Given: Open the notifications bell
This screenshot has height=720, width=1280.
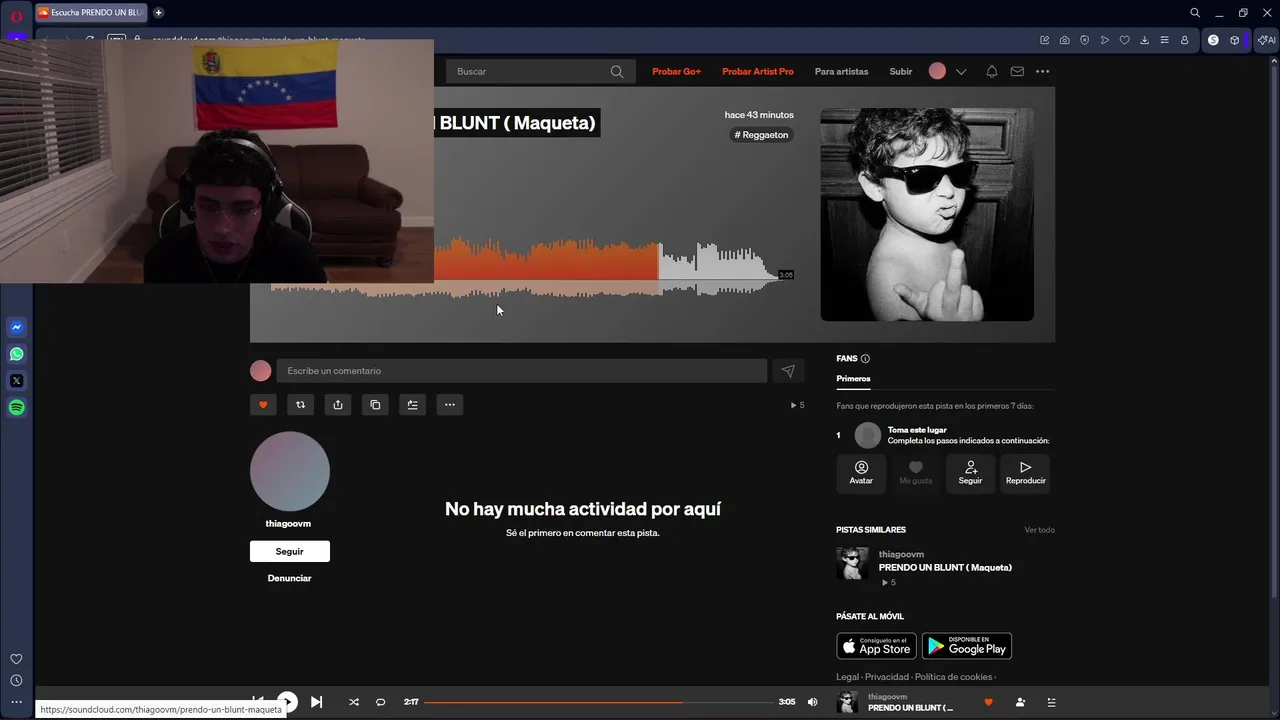Looking at the screenshot, I should point(992,72).
